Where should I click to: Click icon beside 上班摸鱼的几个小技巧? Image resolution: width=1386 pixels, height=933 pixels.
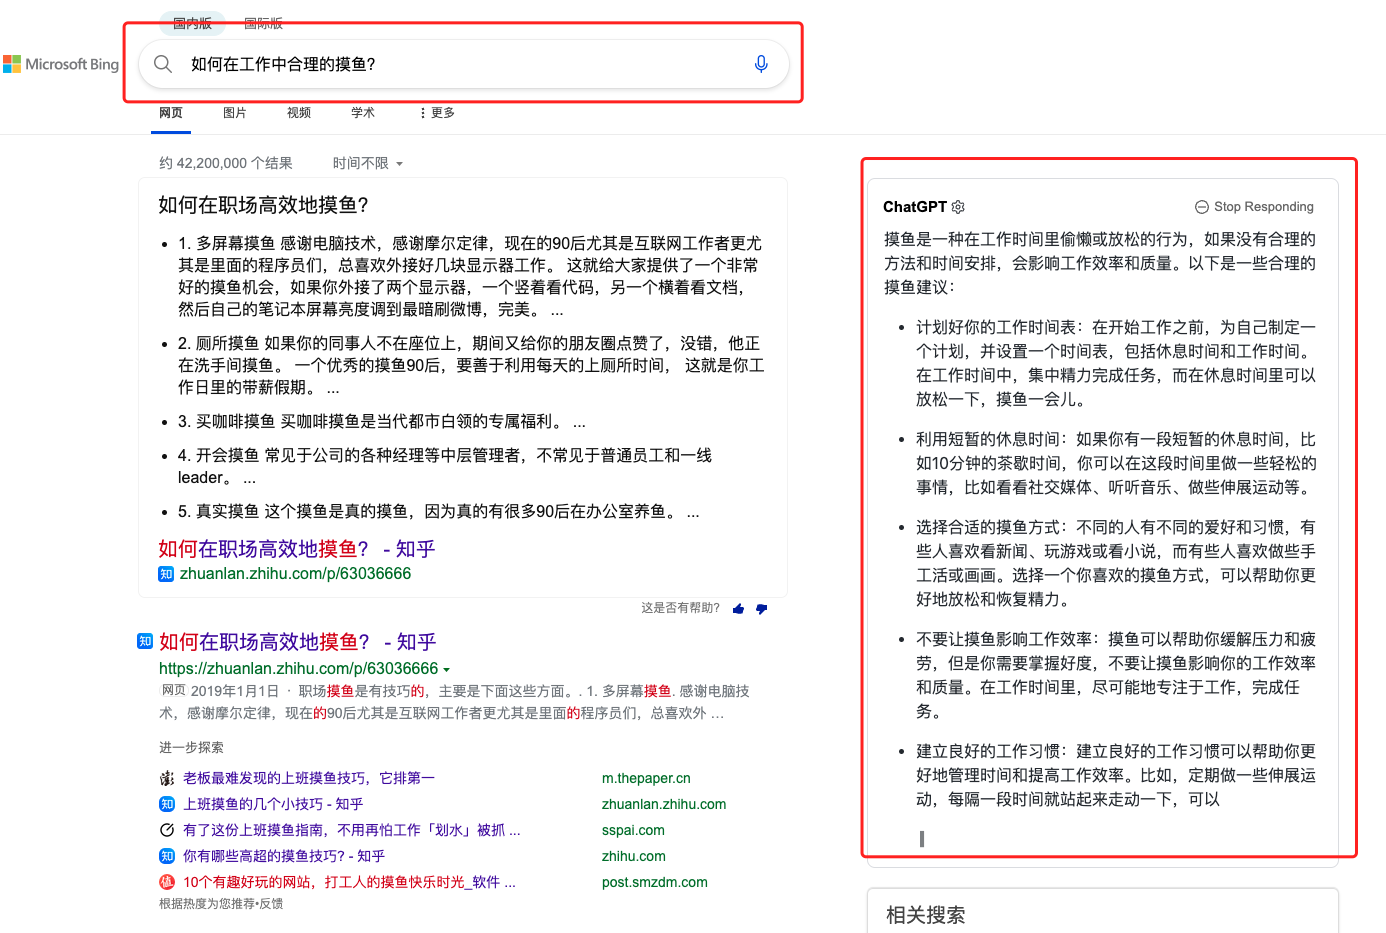tap(167, 804)
